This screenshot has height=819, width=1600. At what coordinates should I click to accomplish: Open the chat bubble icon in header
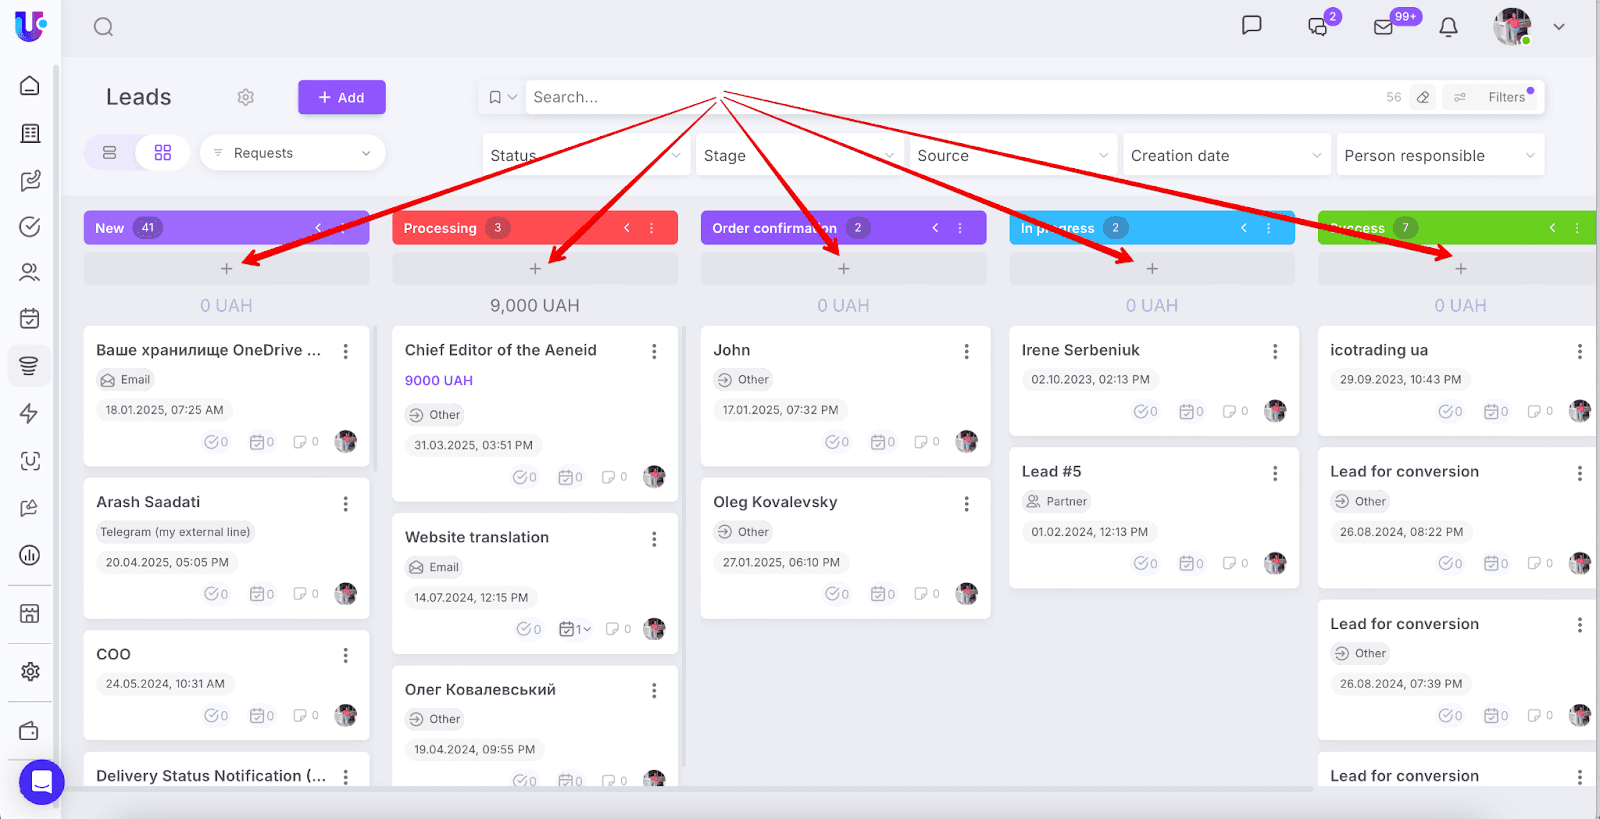pos(1251,26)
